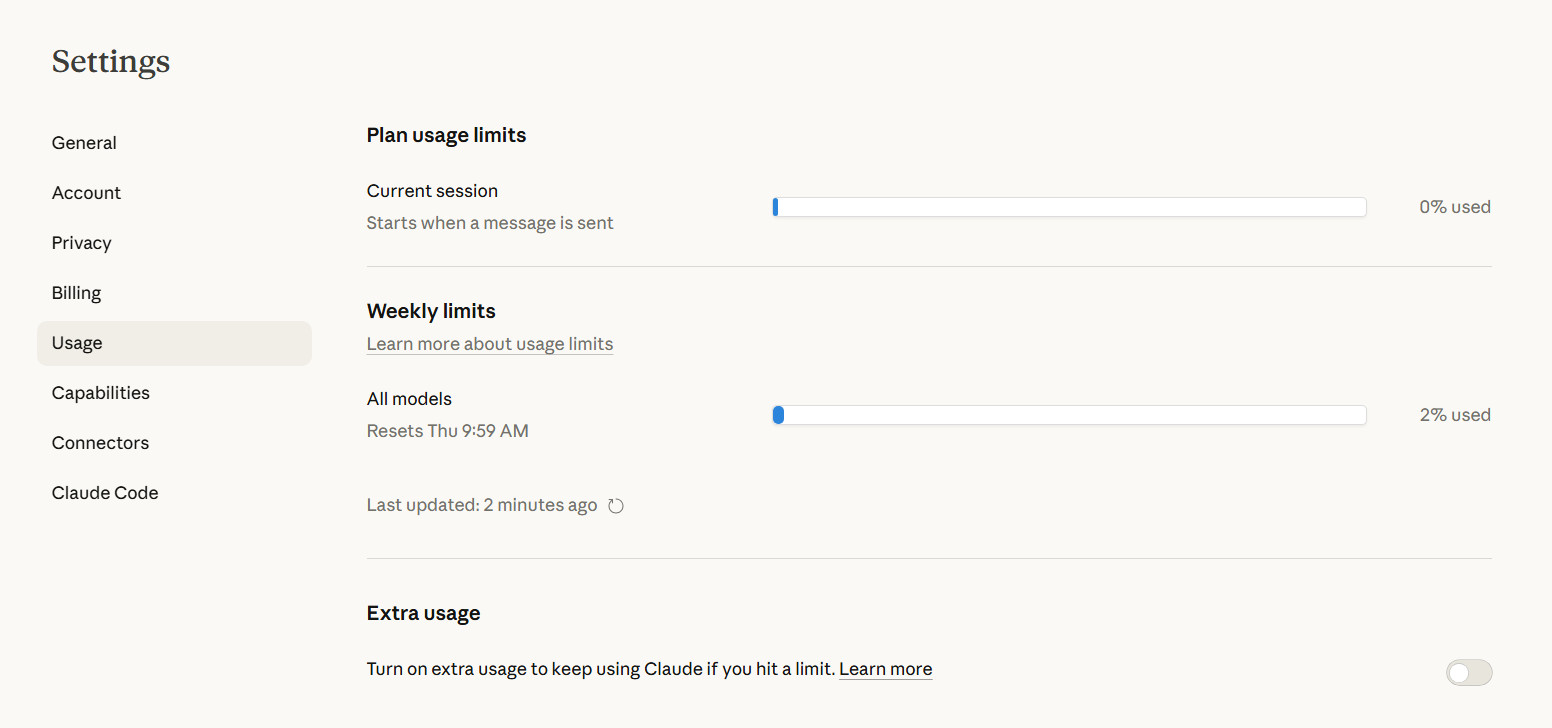The height and width of the screenshot is (728, 1552).
Task: Select the Usage tab in the sidebar
Action: point(77,343)
